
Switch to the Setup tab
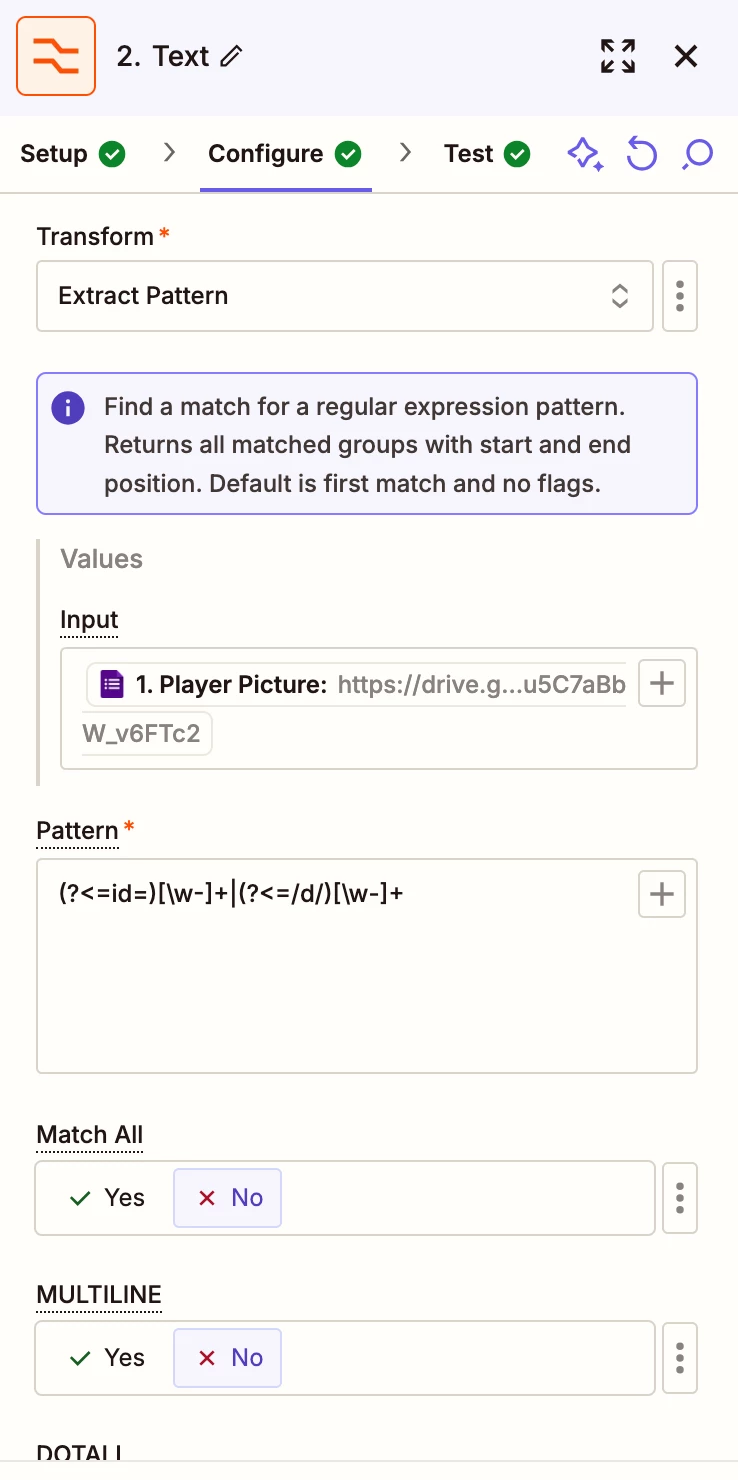72,154
